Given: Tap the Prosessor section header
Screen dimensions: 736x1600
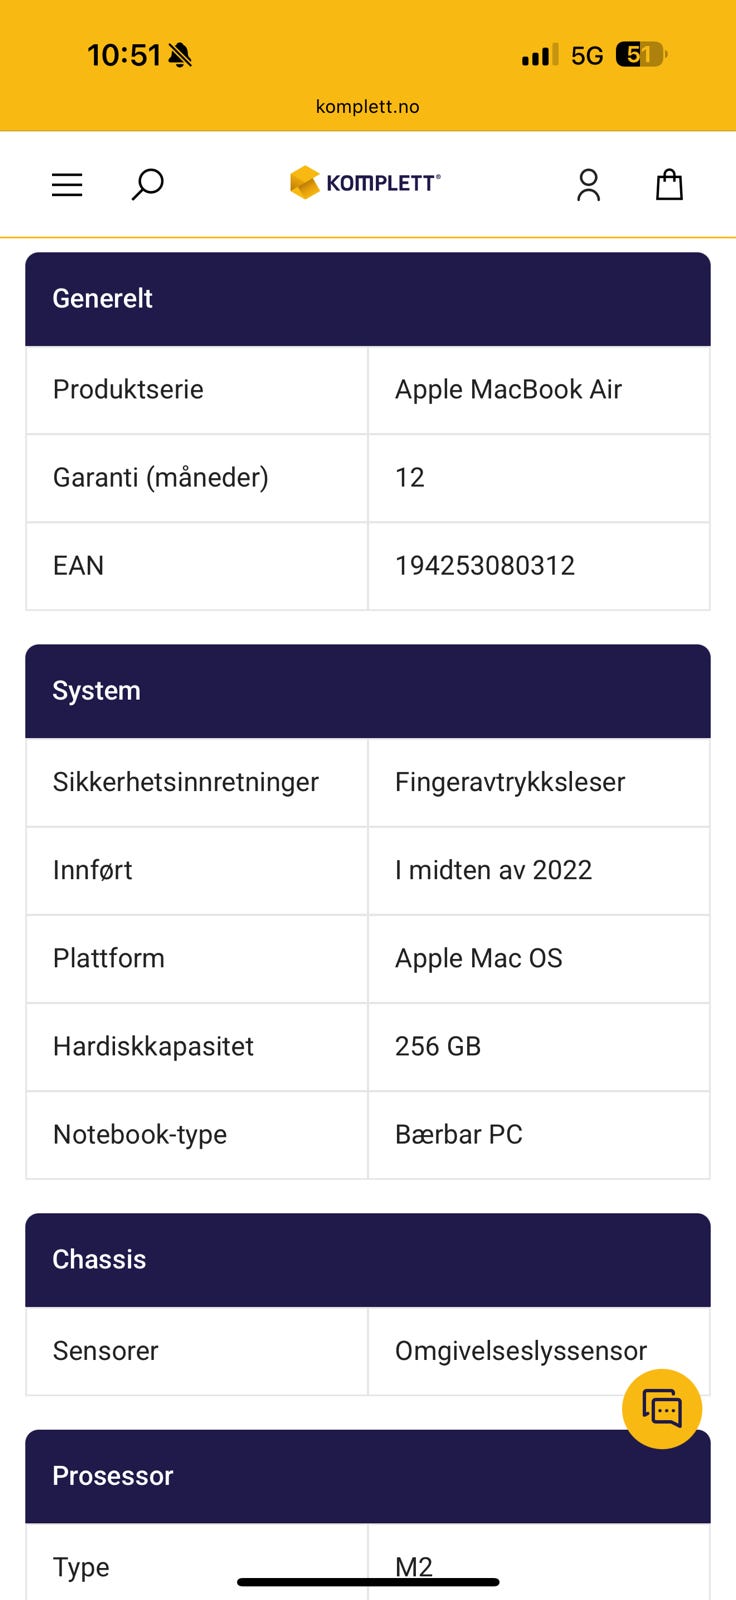Looking at the screenshot, I should point(368,1476).
